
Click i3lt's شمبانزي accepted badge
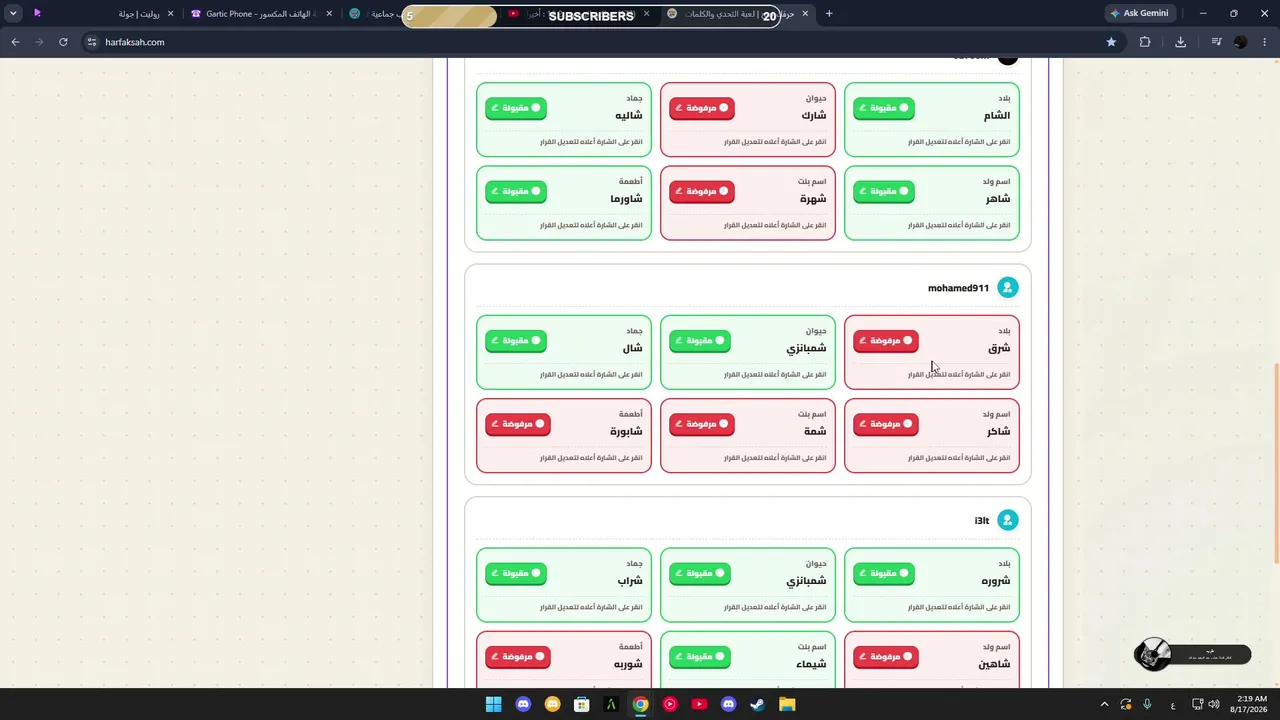point(699,574)
